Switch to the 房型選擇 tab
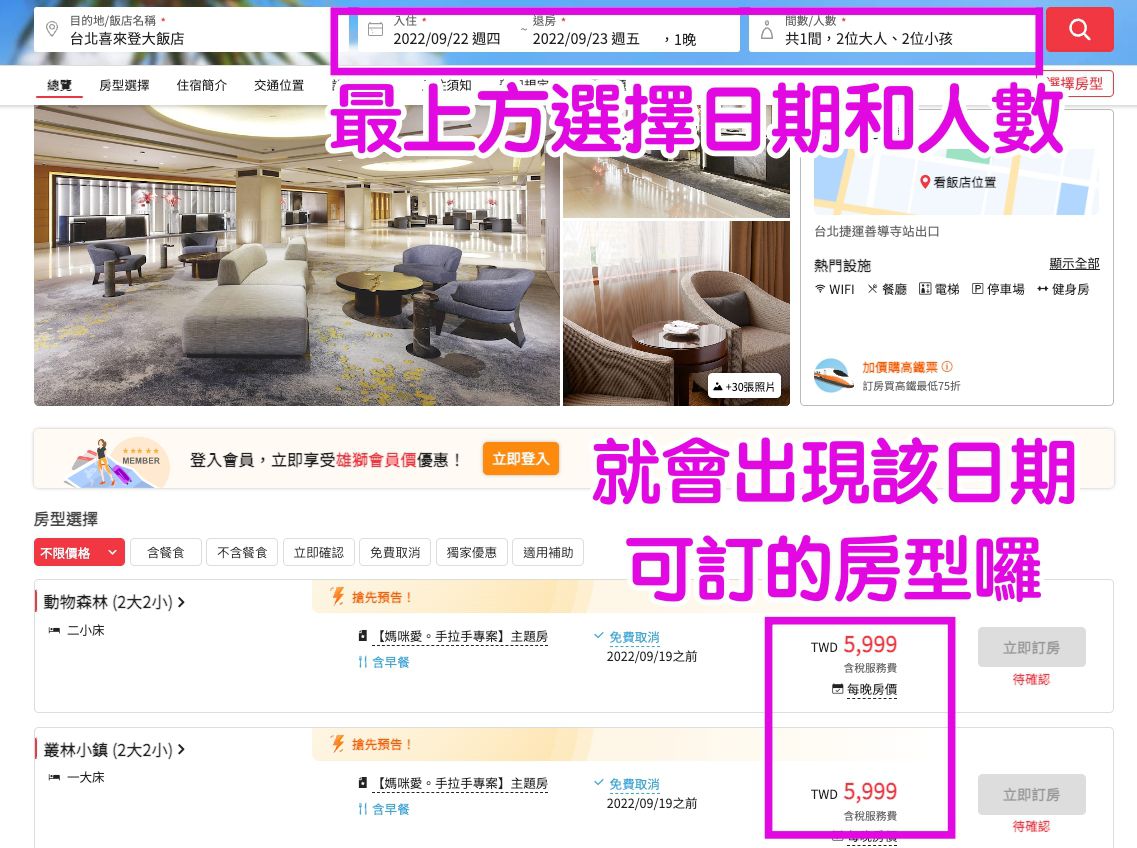This screenshot has height=848, width=1137. tap(124, 86)
